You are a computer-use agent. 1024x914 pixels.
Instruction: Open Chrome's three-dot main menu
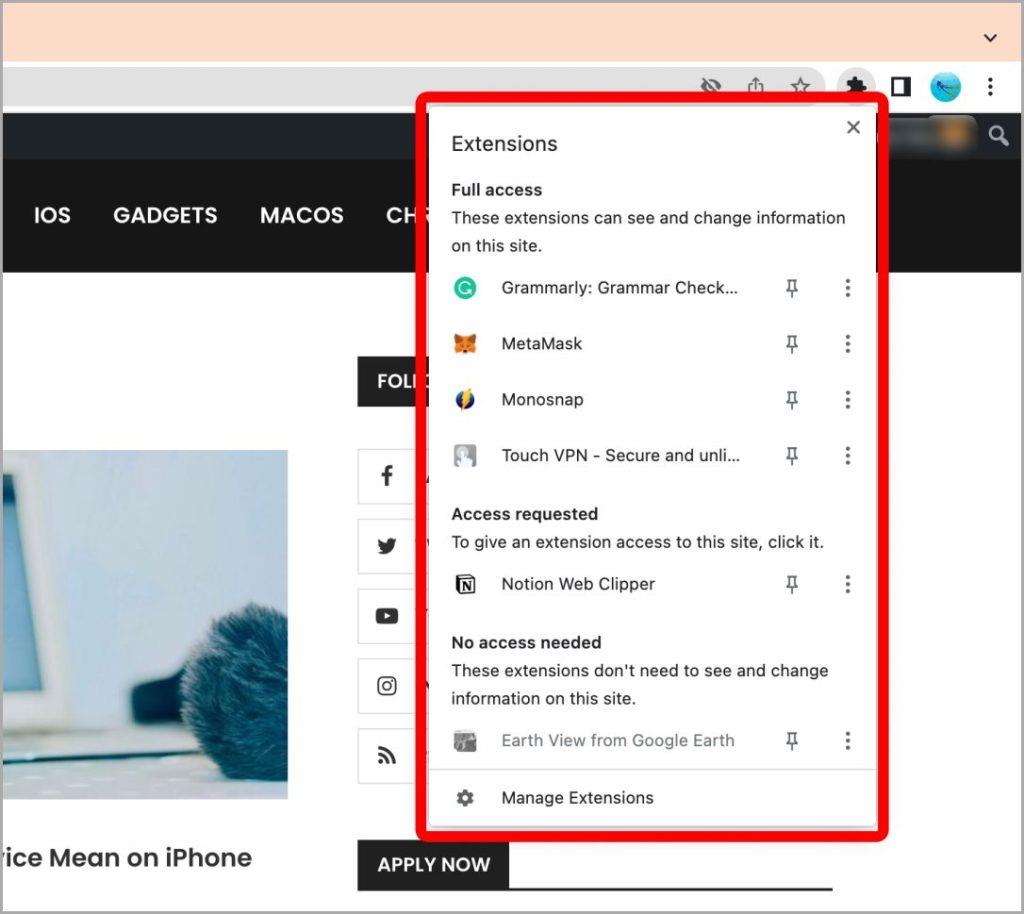(x=990, y=86)
